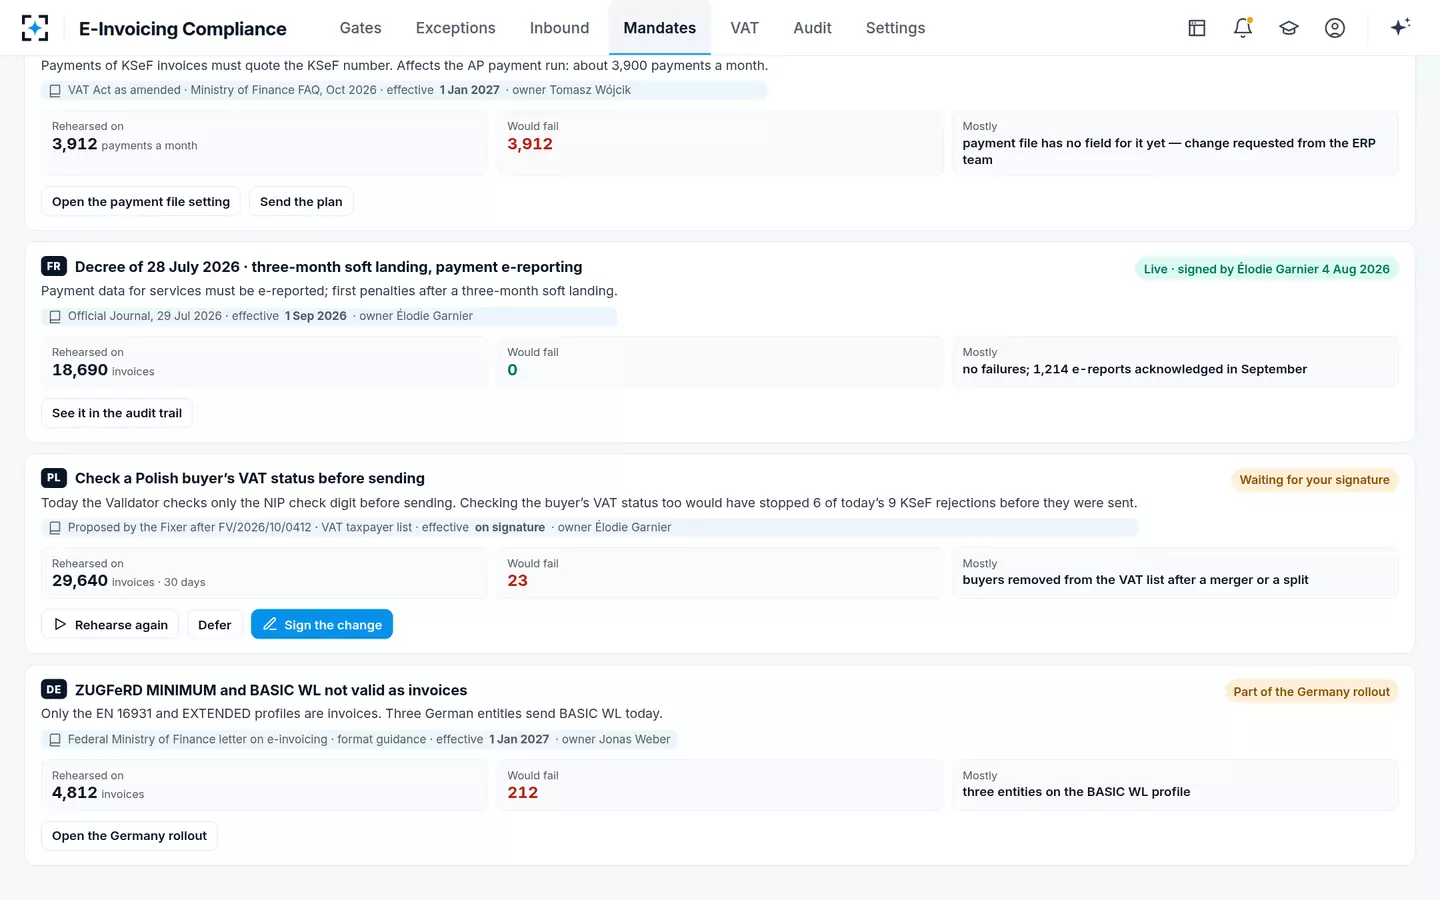Screen dimensions: 1440x900
Task: Open the Settings tab
Action: tap(895, 28)
